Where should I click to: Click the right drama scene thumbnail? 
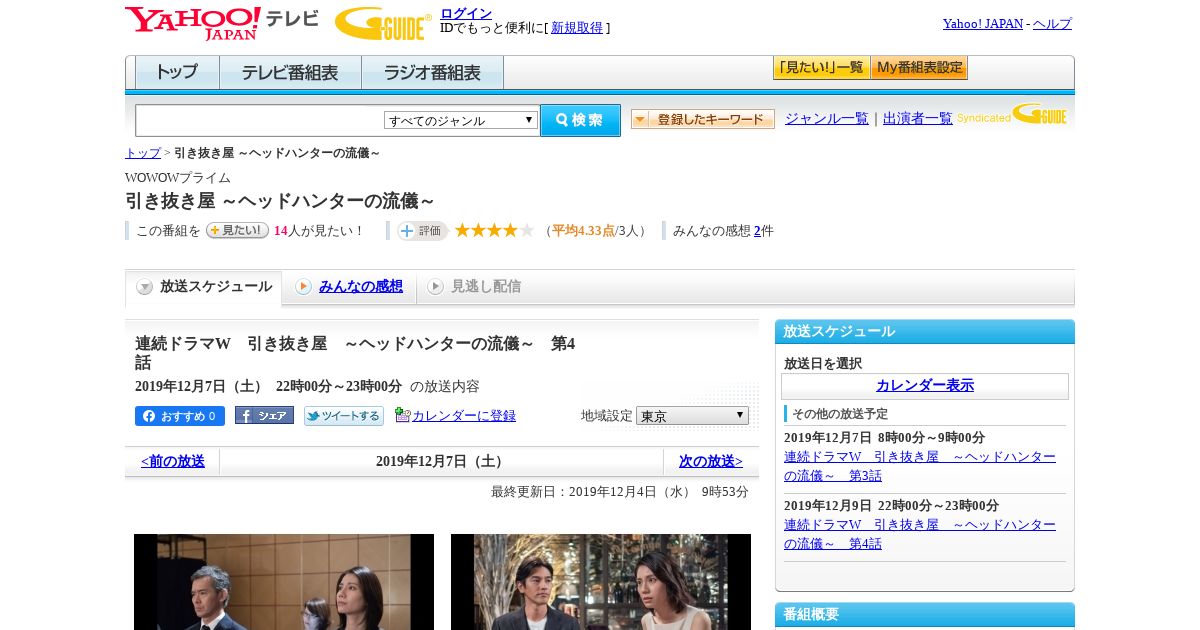coord(601,581)
